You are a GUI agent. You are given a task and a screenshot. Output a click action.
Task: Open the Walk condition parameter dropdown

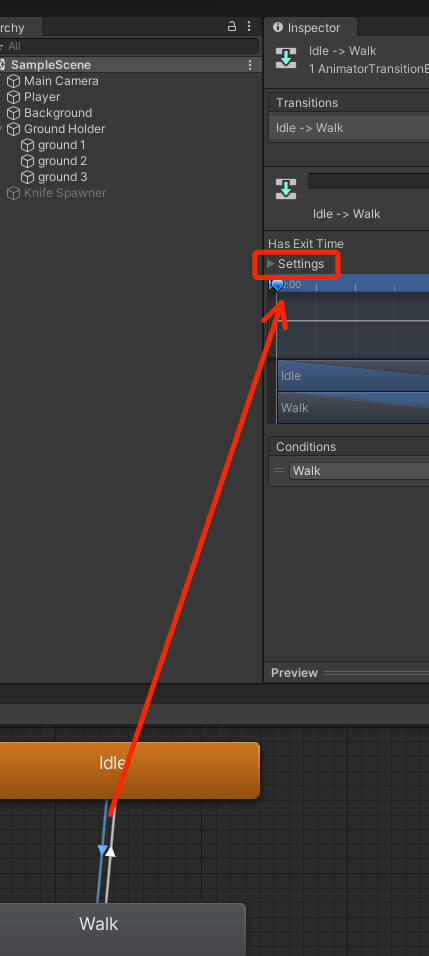click(359, 471)
